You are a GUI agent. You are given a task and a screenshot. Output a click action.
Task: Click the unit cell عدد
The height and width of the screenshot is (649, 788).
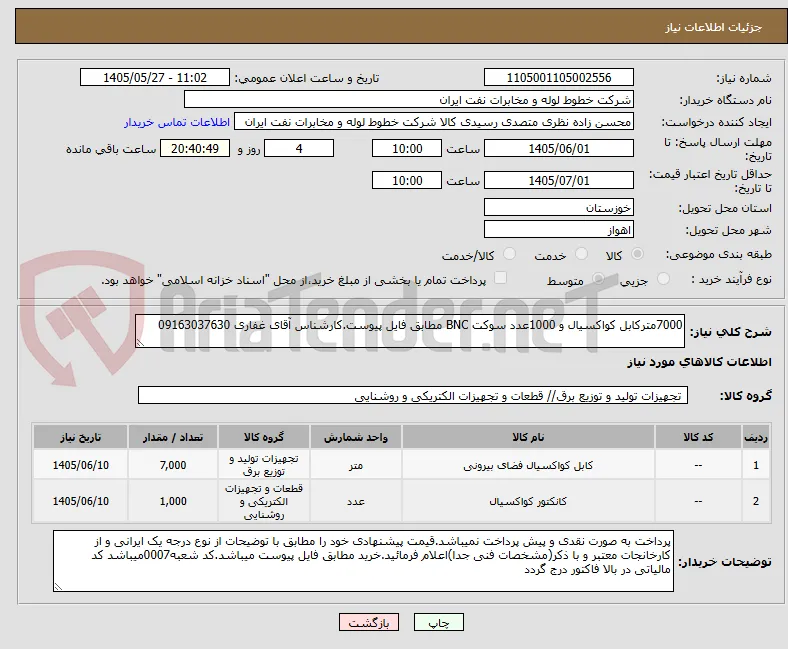[x=356, y=501]
